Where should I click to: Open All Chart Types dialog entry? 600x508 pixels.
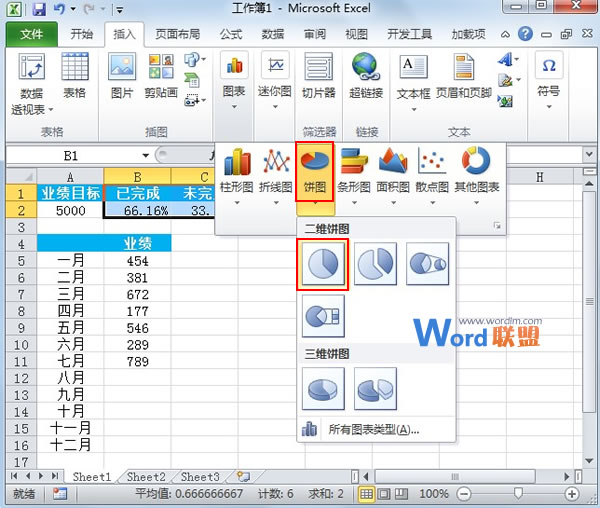pyautogui.click(x=377, y=430)
